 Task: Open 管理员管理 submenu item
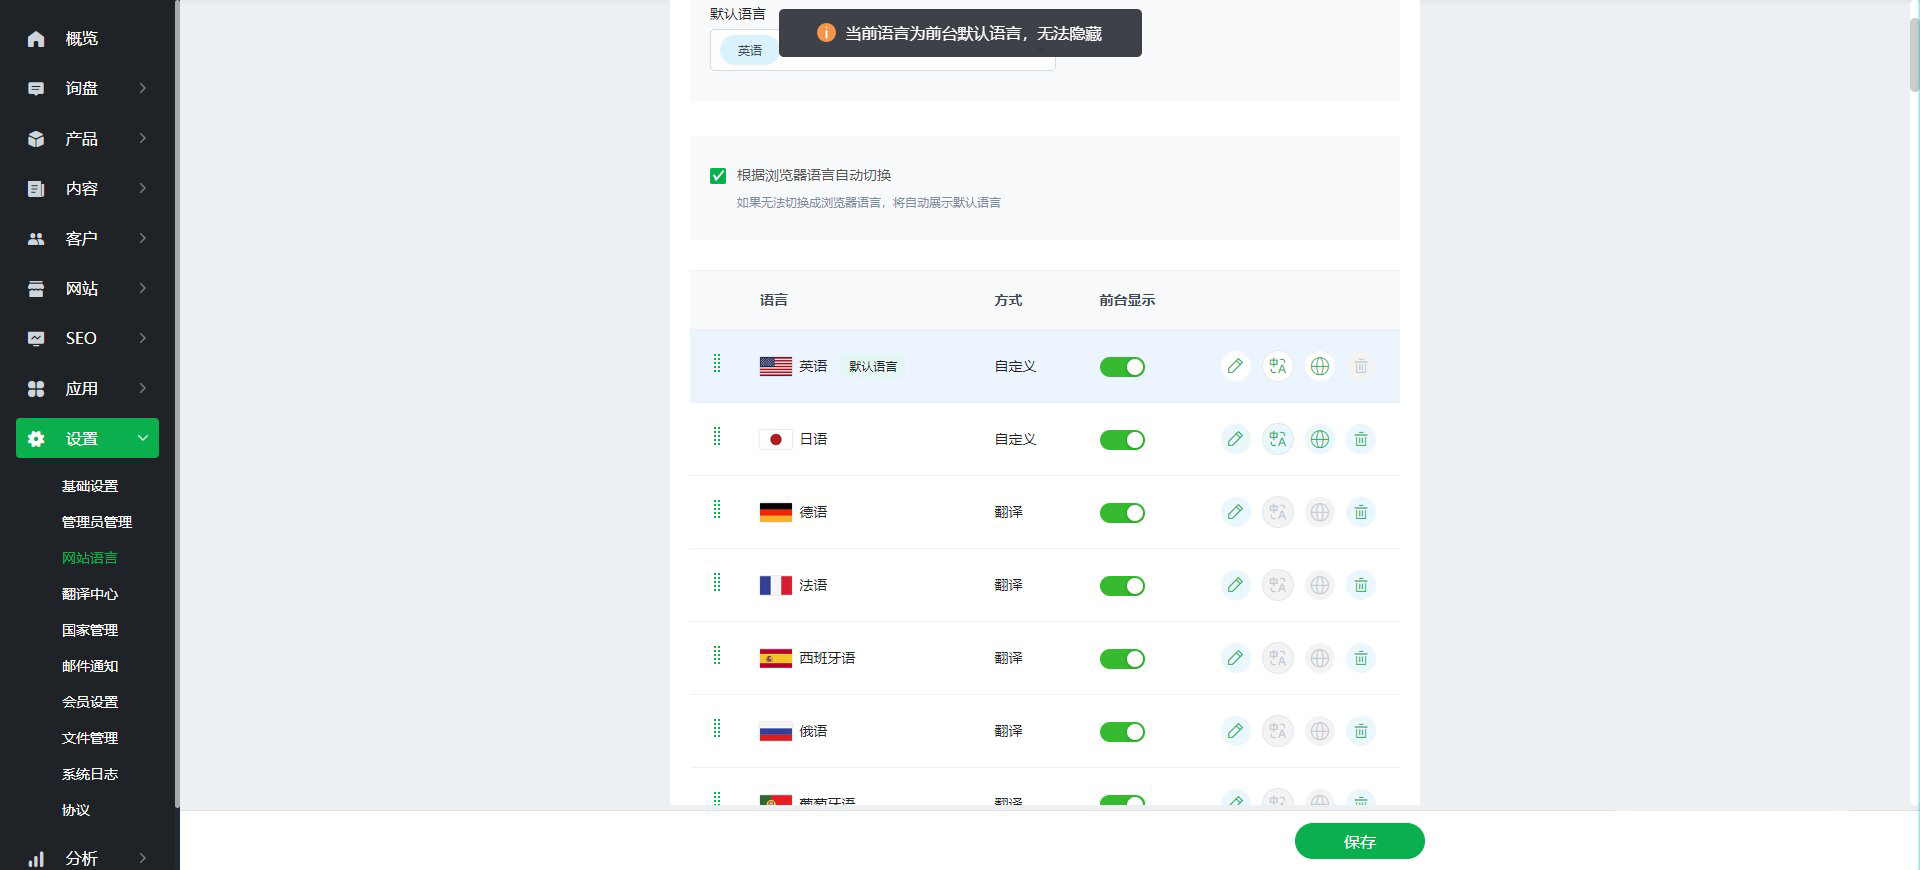pyautogui.click(x=97, y=522)
